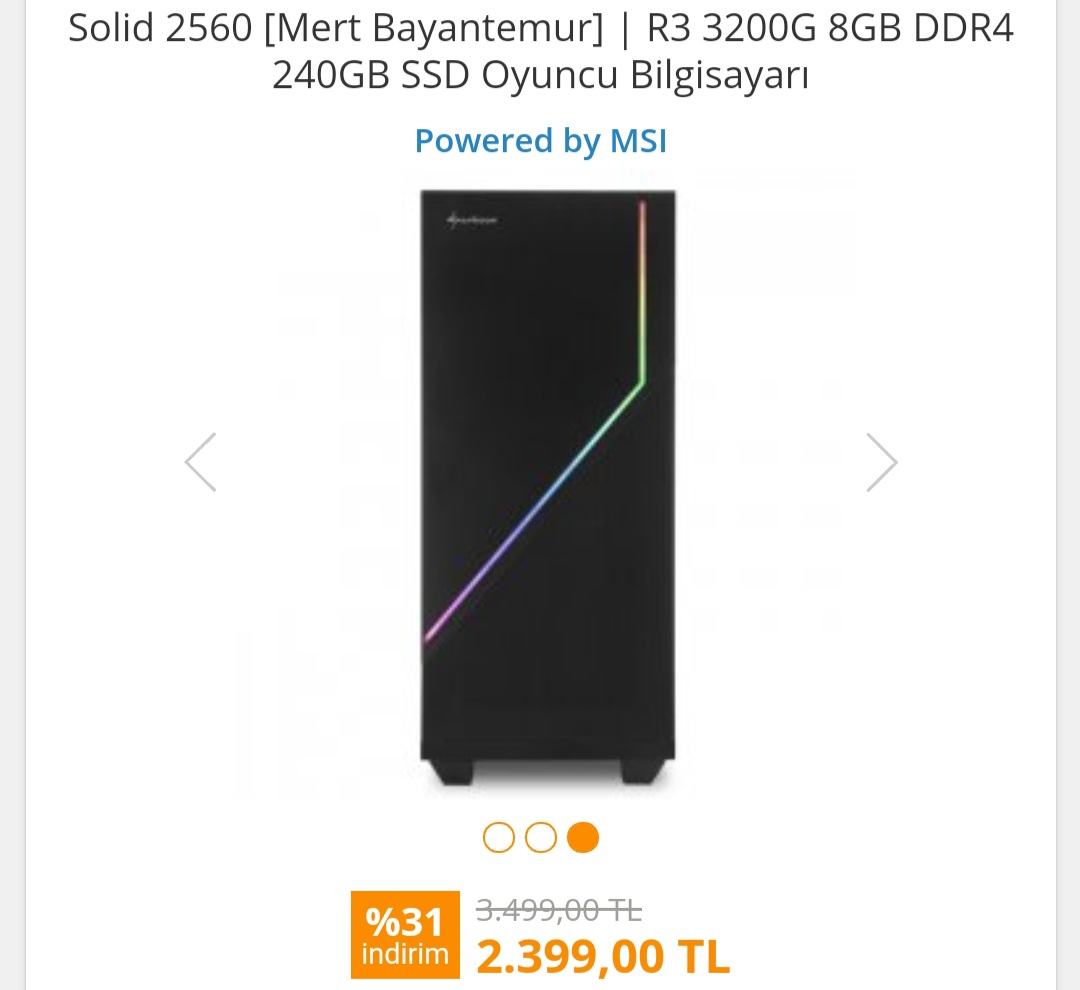Click the 2.399,00 TL current price

point(603,957)
